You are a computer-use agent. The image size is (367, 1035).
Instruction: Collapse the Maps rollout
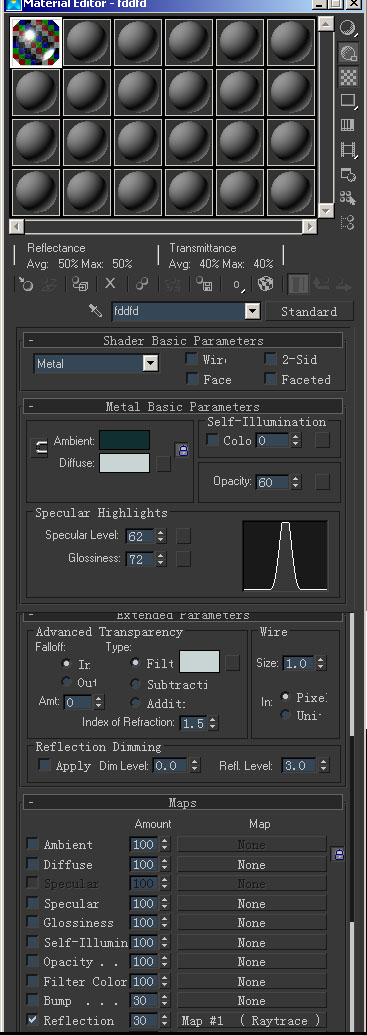(183, 803)
